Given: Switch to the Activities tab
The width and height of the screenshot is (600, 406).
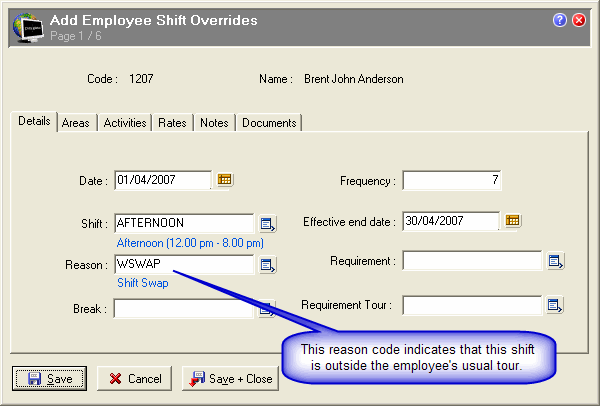Looking at the screenshot, I should point(125,123).
